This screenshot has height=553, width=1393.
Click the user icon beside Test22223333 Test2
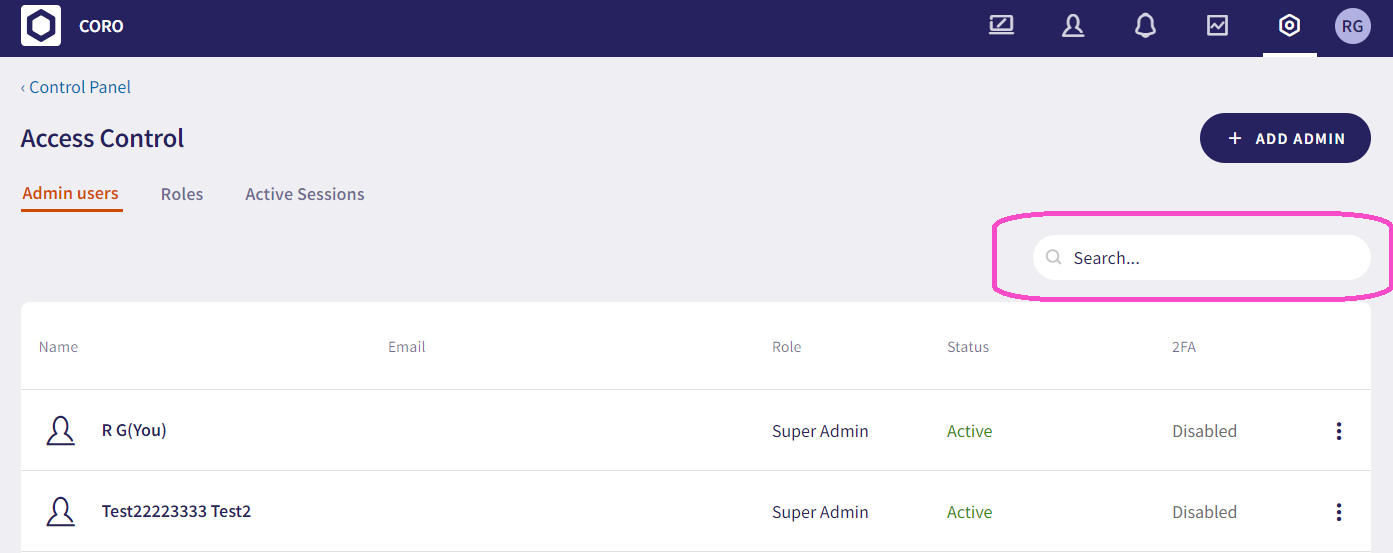tap(61, 512)
